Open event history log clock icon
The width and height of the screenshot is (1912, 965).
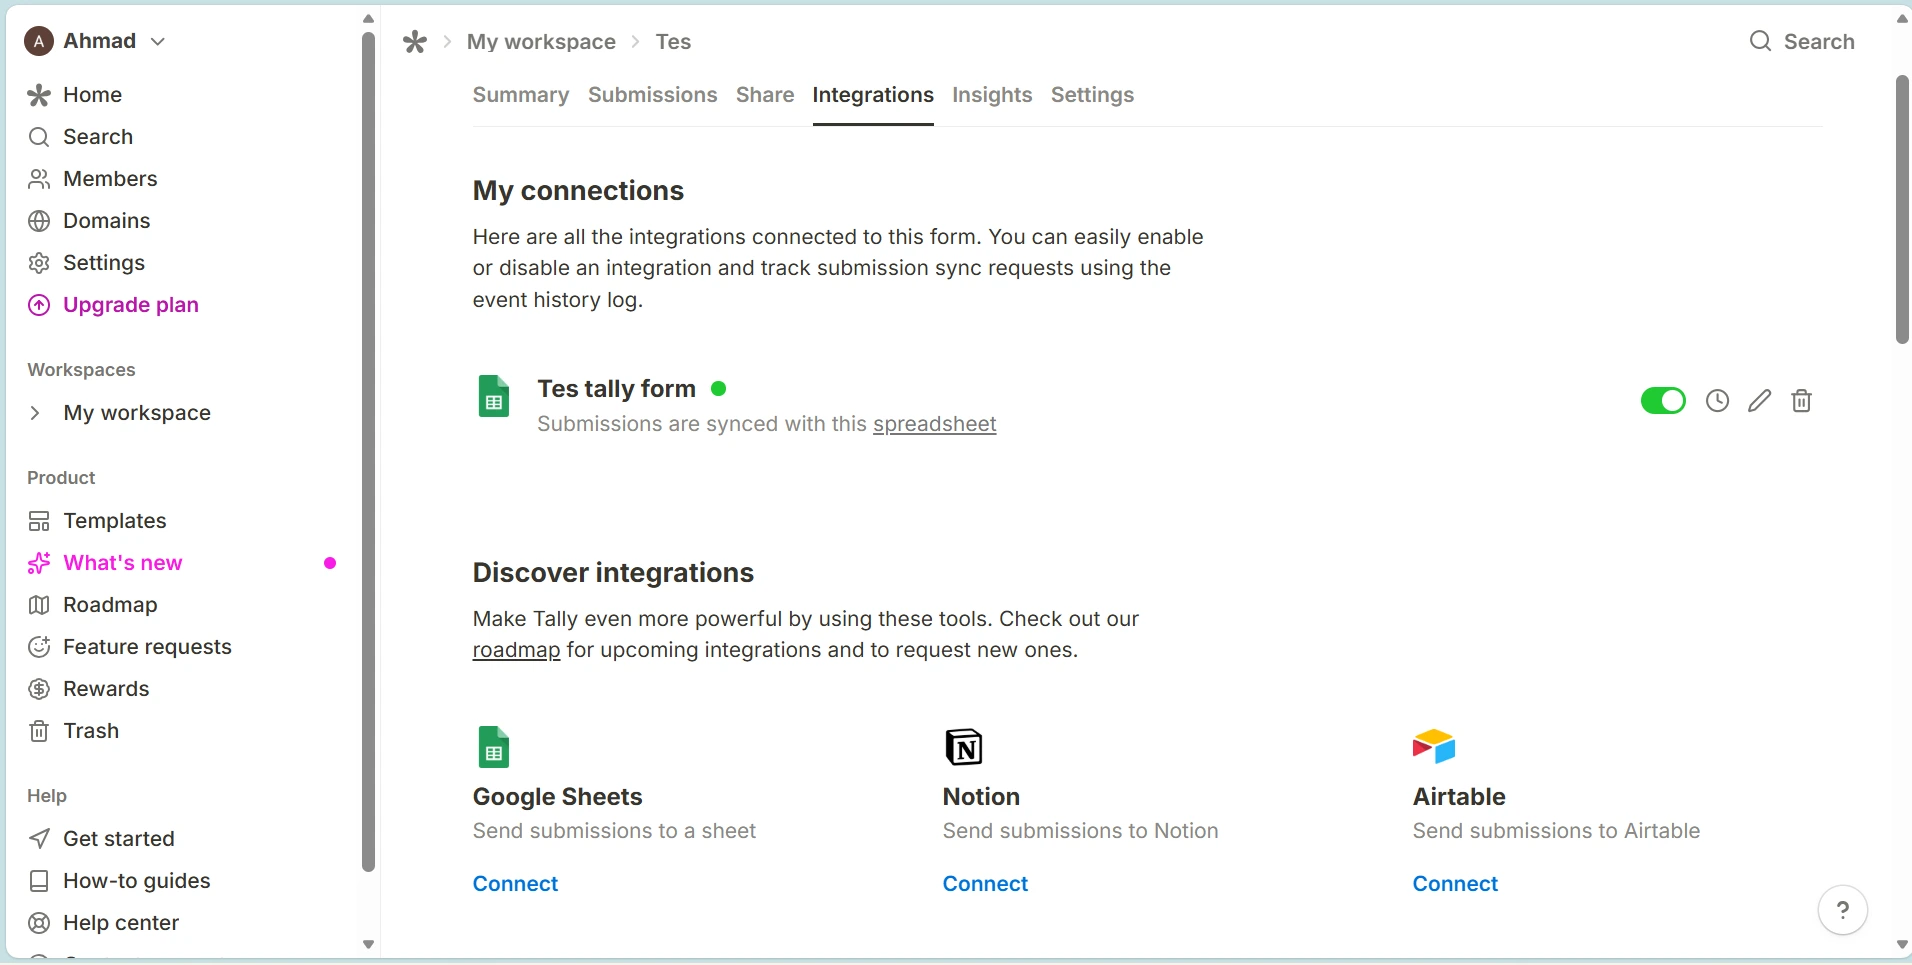1717,401
